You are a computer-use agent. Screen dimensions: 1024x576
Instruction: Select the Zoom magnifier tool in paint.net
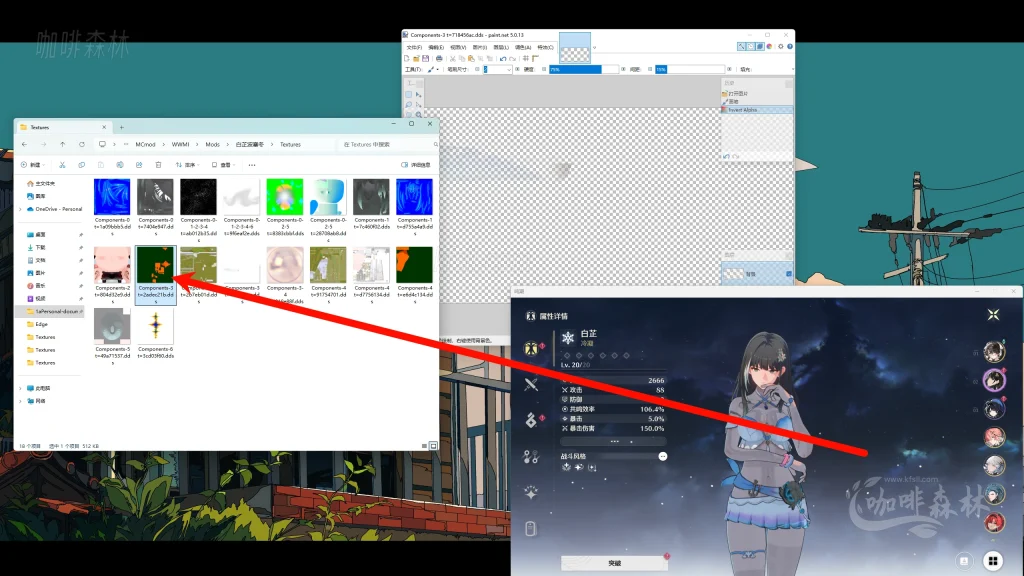click(419, 114)
